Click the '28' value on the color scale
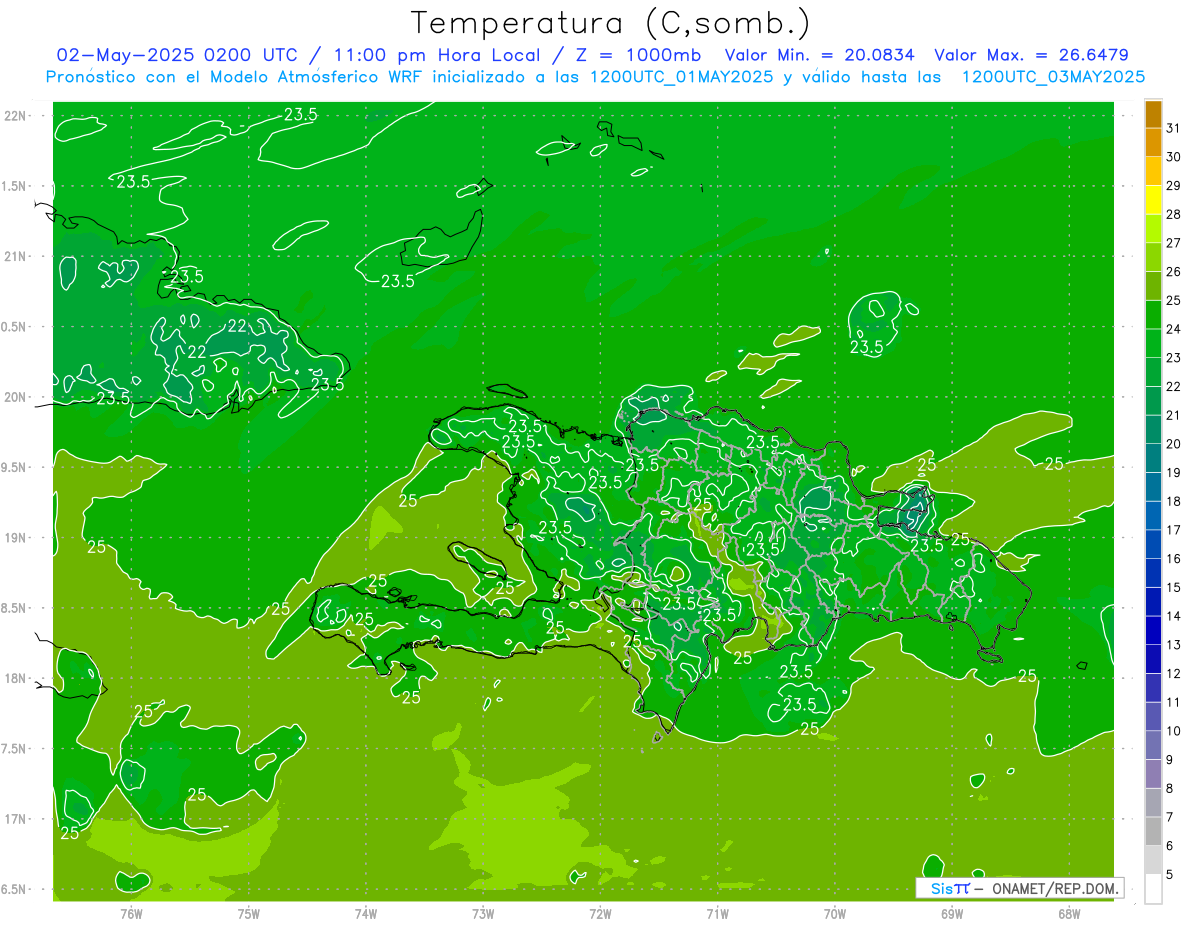 click(x=1174, y=214)
